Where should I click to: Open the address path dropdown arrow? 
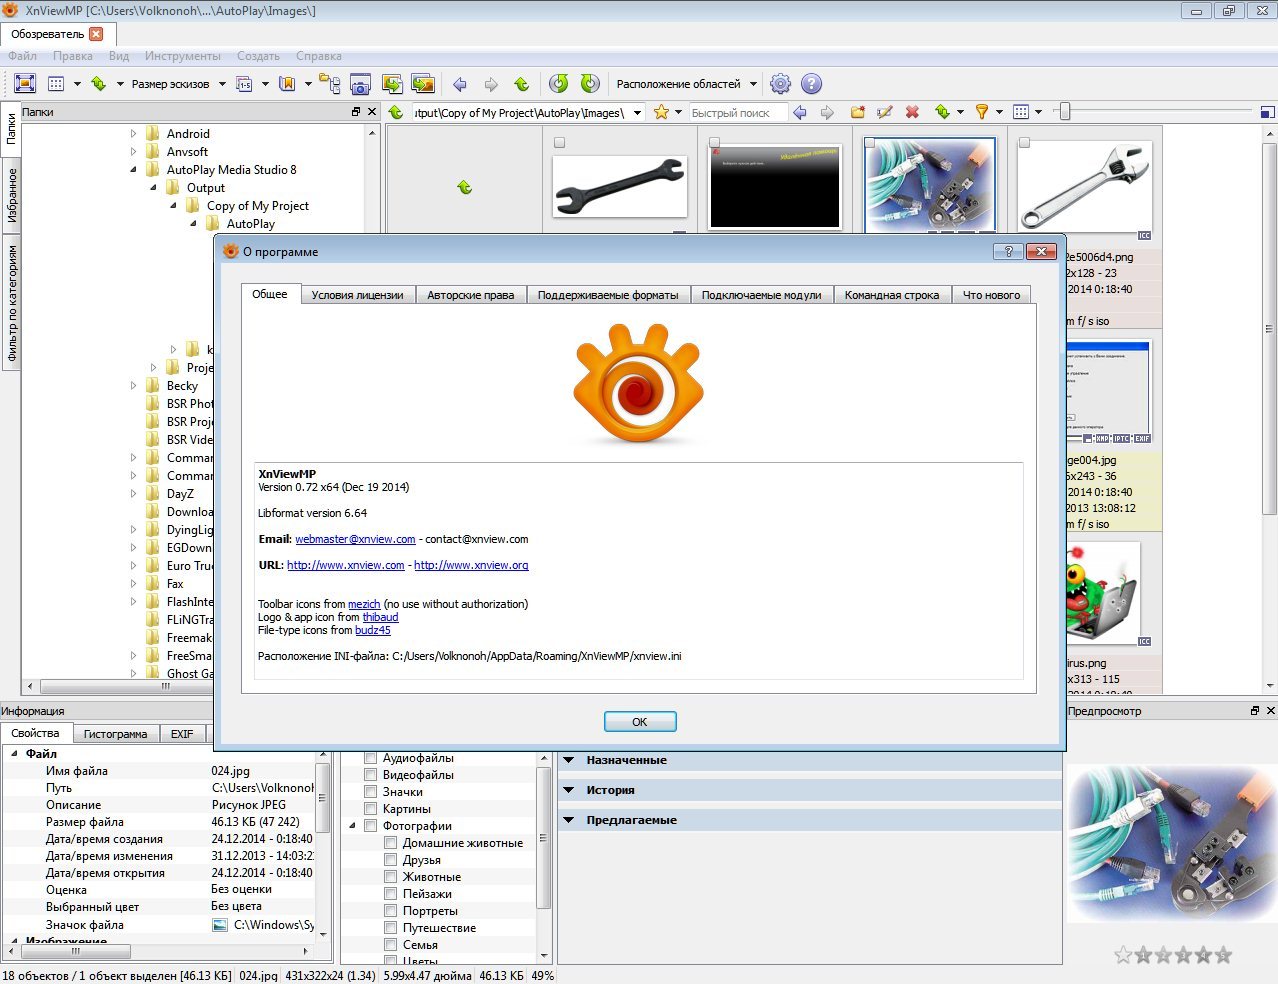(637, 113)
